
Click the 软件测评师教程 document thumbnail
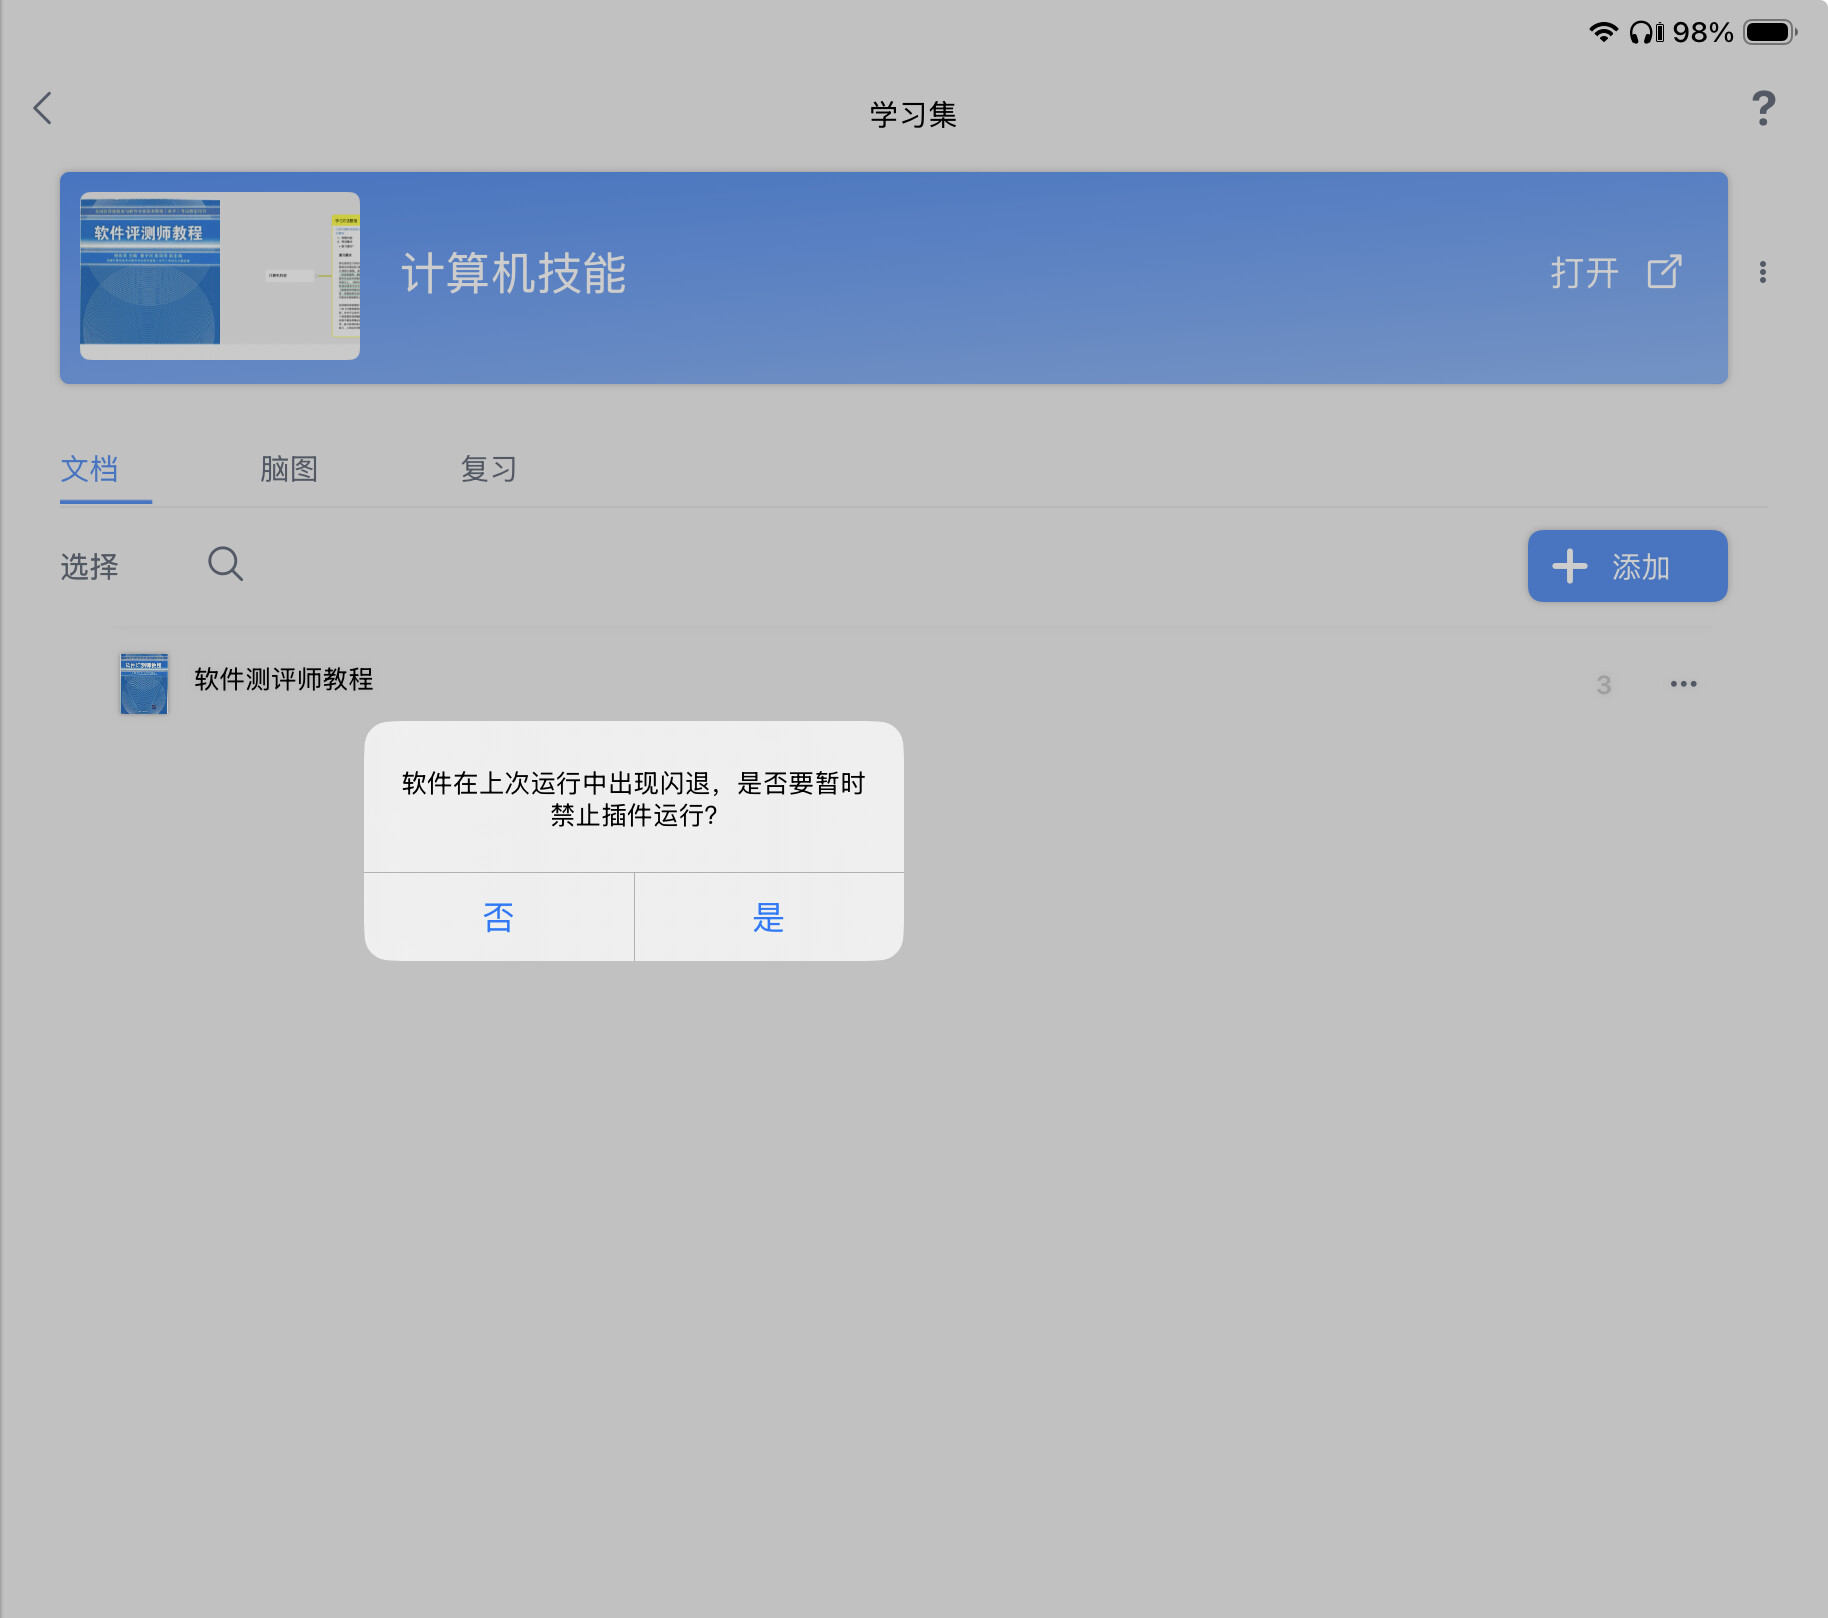click(144, 683)
